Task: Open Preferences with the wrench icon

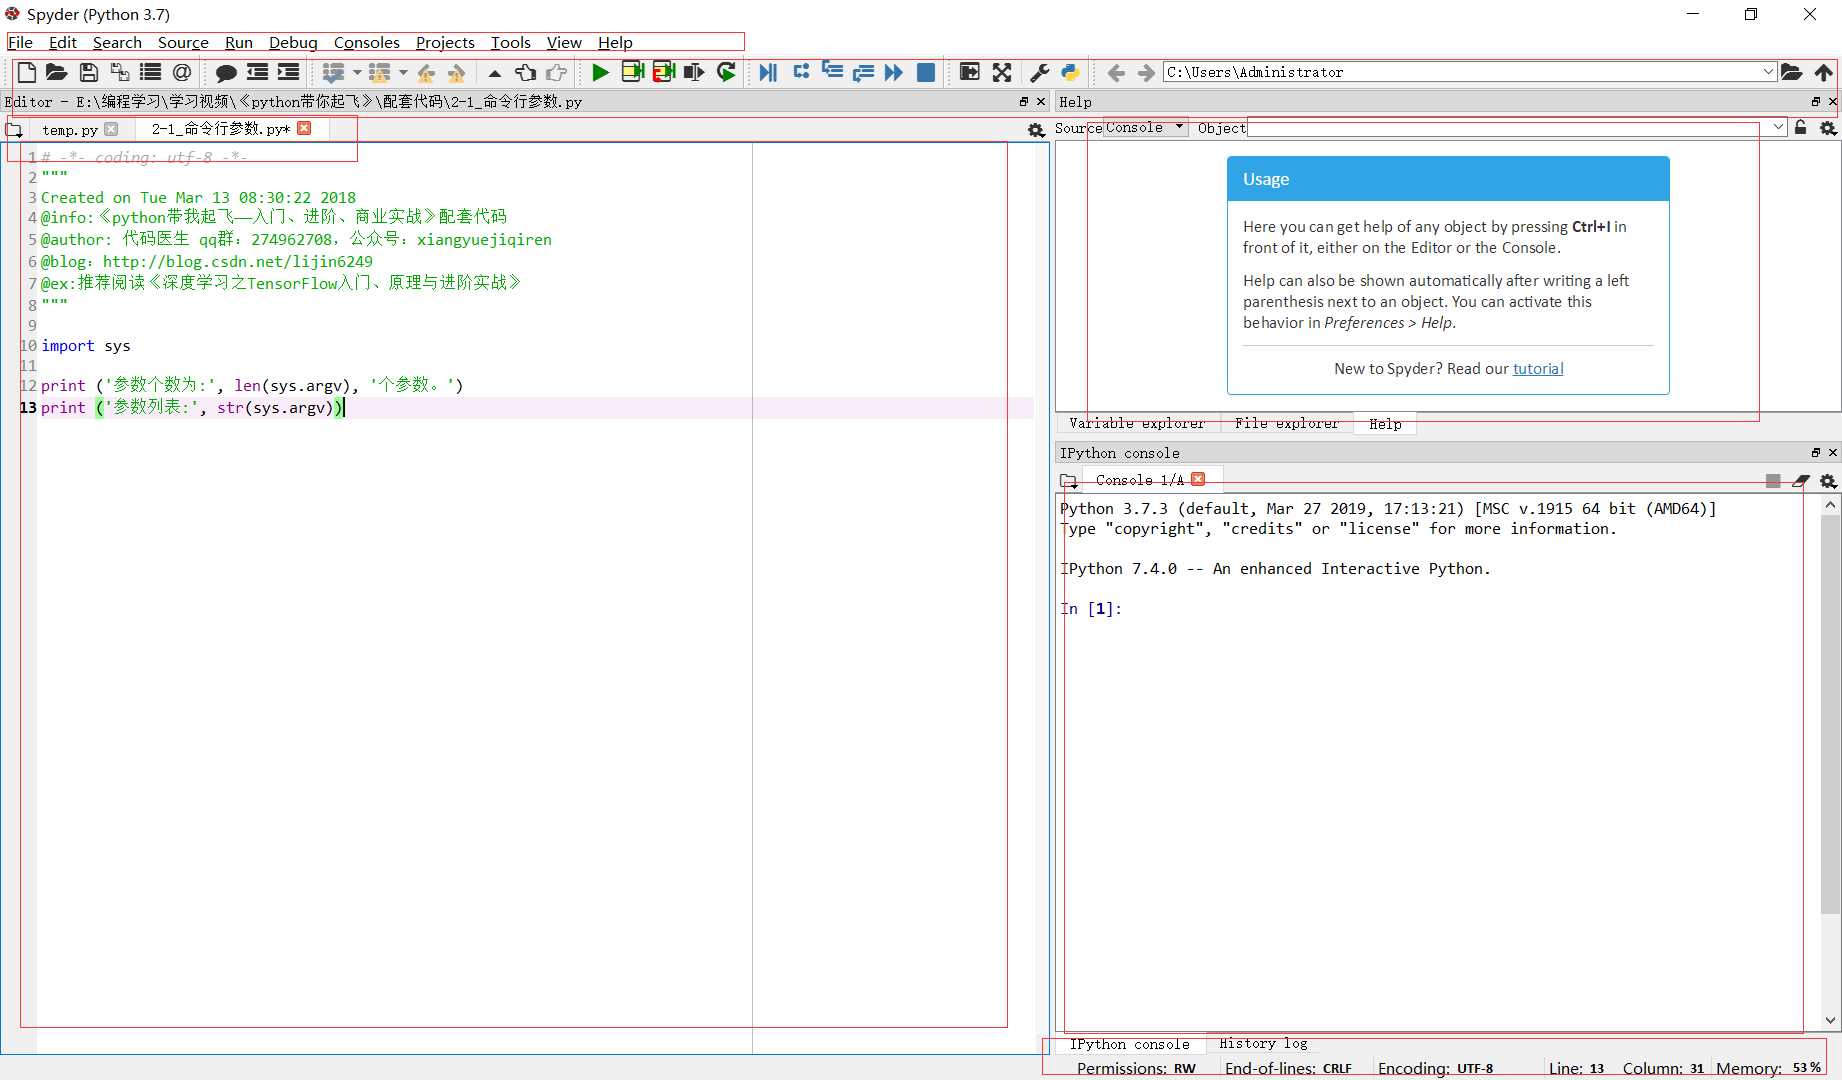Action: [x=1039, y=72]
